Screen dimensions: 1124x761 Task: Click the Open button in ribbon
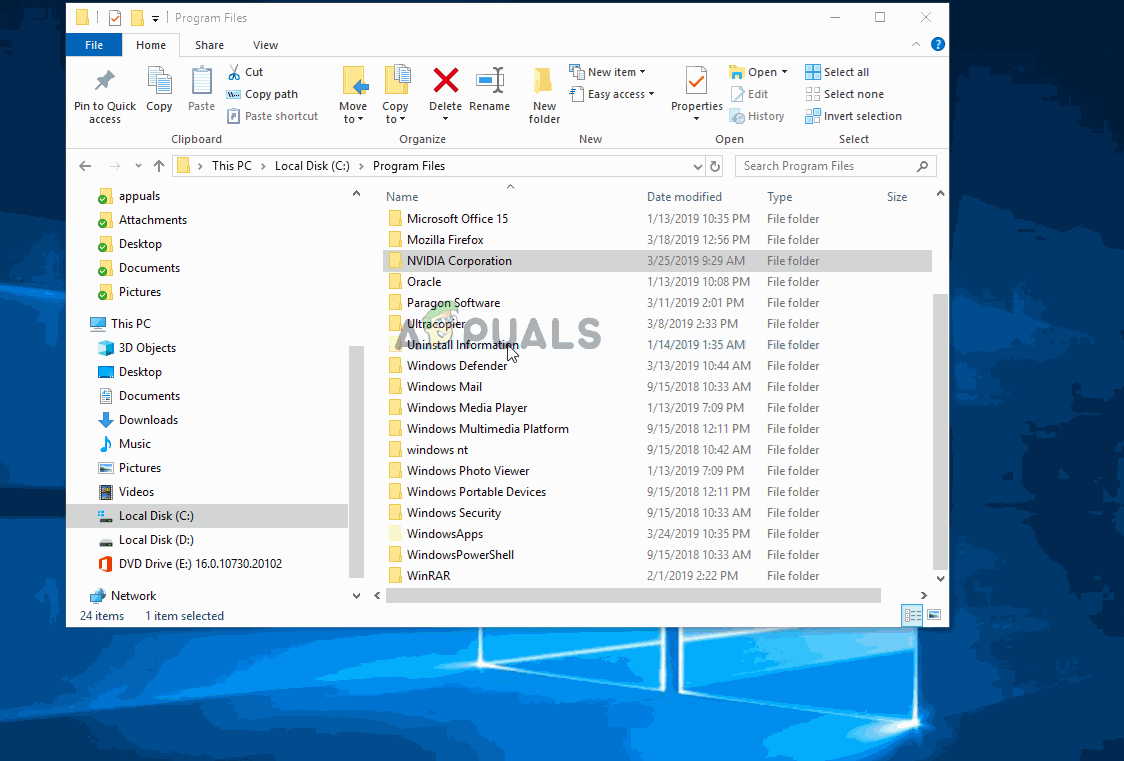tap(758, 72)
